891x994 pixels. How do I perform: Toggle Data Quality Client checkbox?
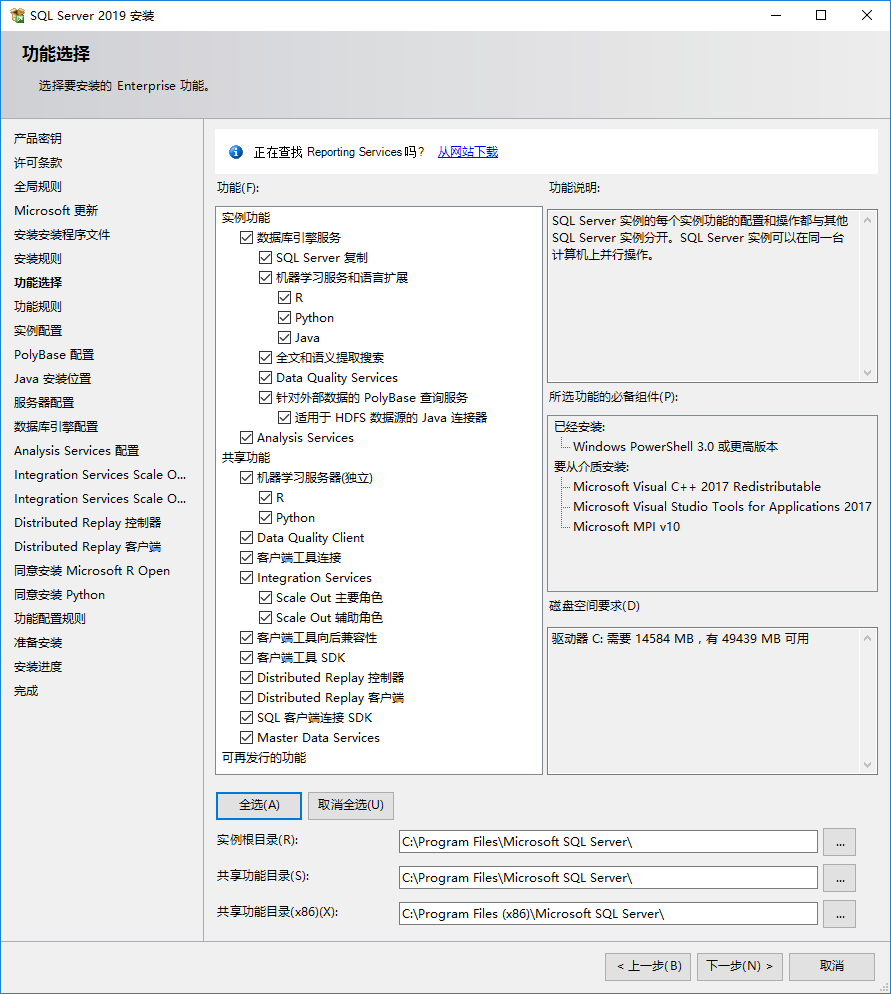pos(247,538)
